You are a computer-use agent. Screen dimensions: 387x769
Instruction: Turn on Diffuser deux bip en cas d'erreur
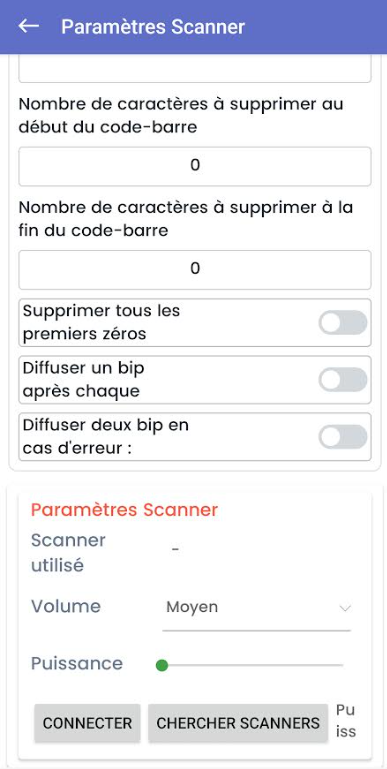[342, 437]
